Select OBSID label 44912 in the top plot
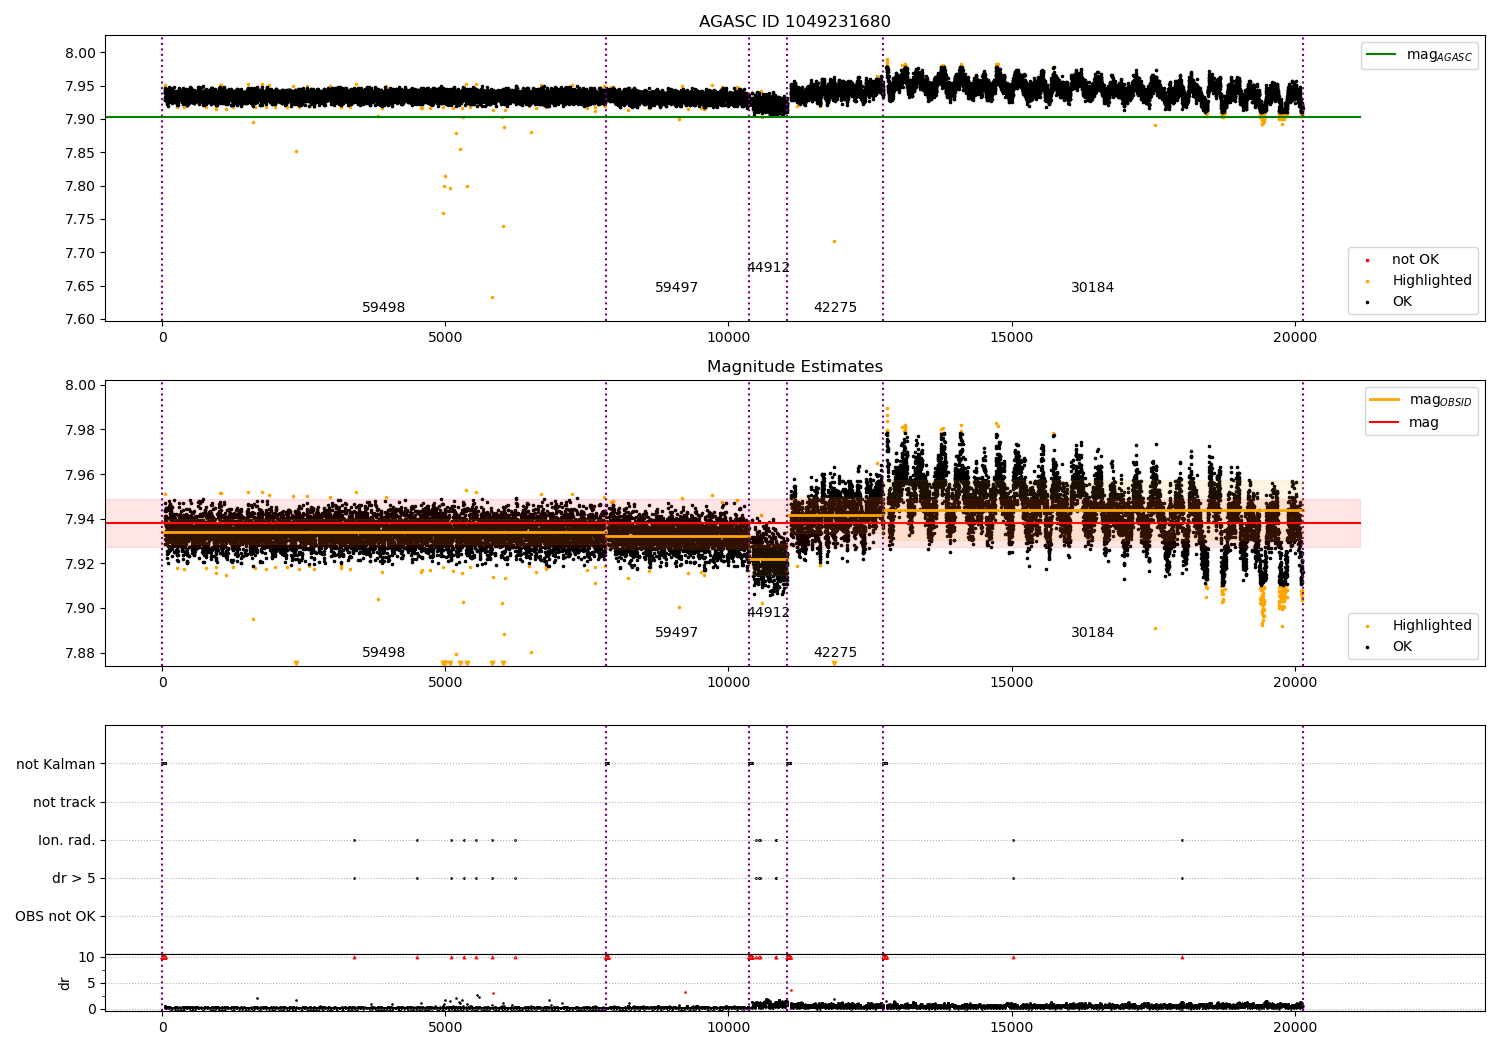Viewport: 1500px width, 1050px height. (768, 268)
